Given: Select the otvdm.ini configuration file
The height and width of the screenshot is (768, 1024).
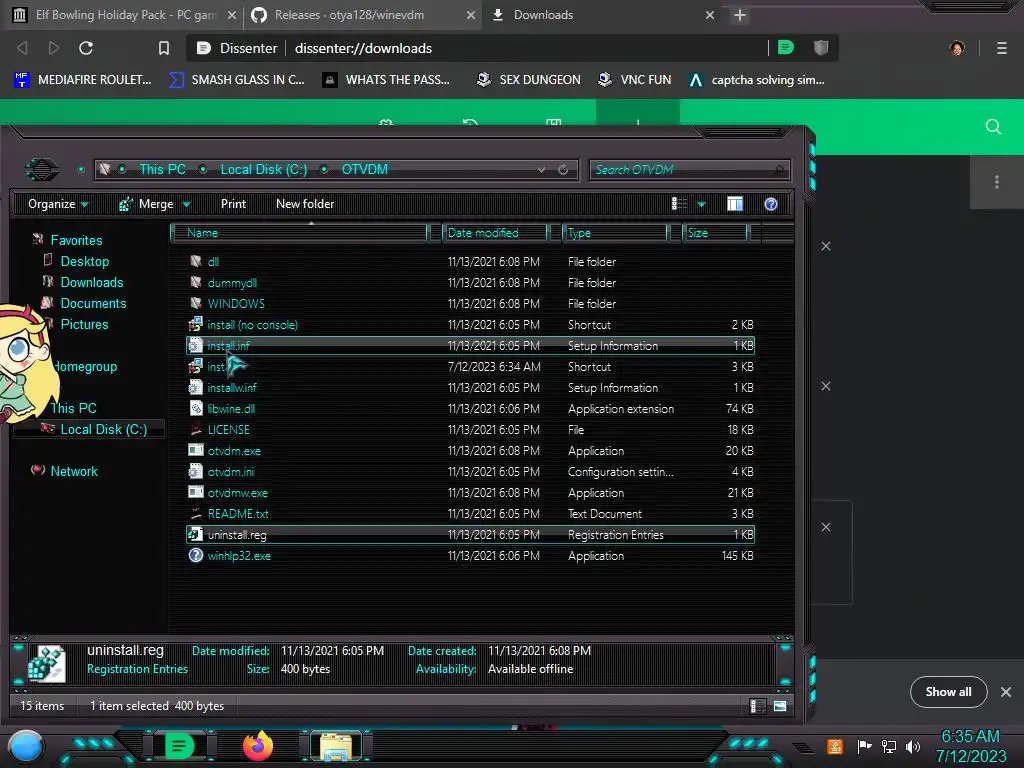Looking at the screenshot, I should (231, 472).
